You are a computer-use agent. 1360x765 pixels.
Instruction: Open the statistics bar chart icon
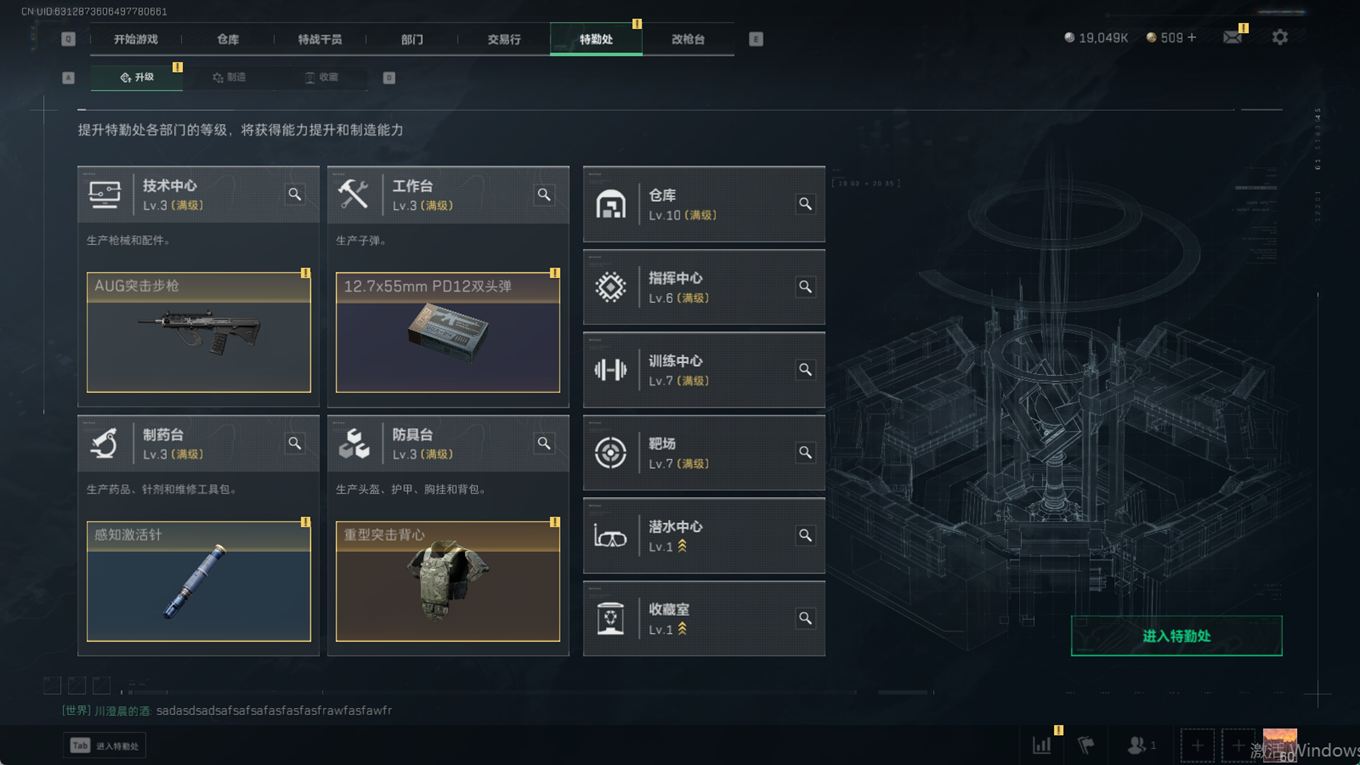(1042, 745)
